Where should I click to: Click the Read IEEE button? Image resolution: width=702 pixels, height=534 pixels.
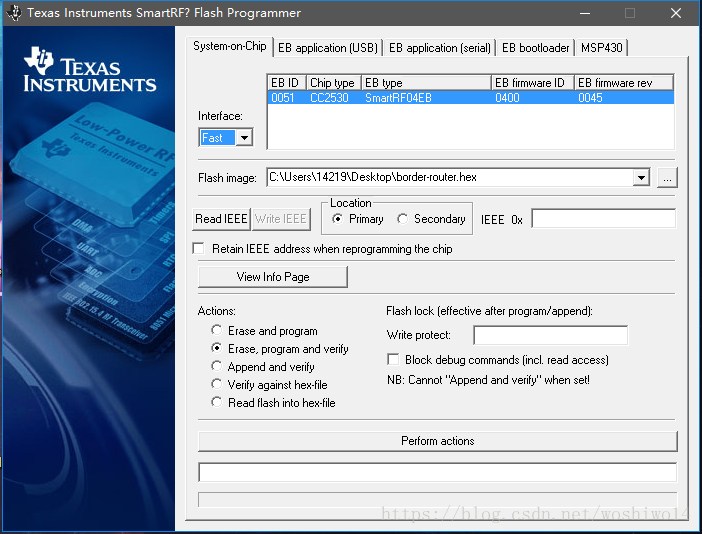[x=221, y=219]
